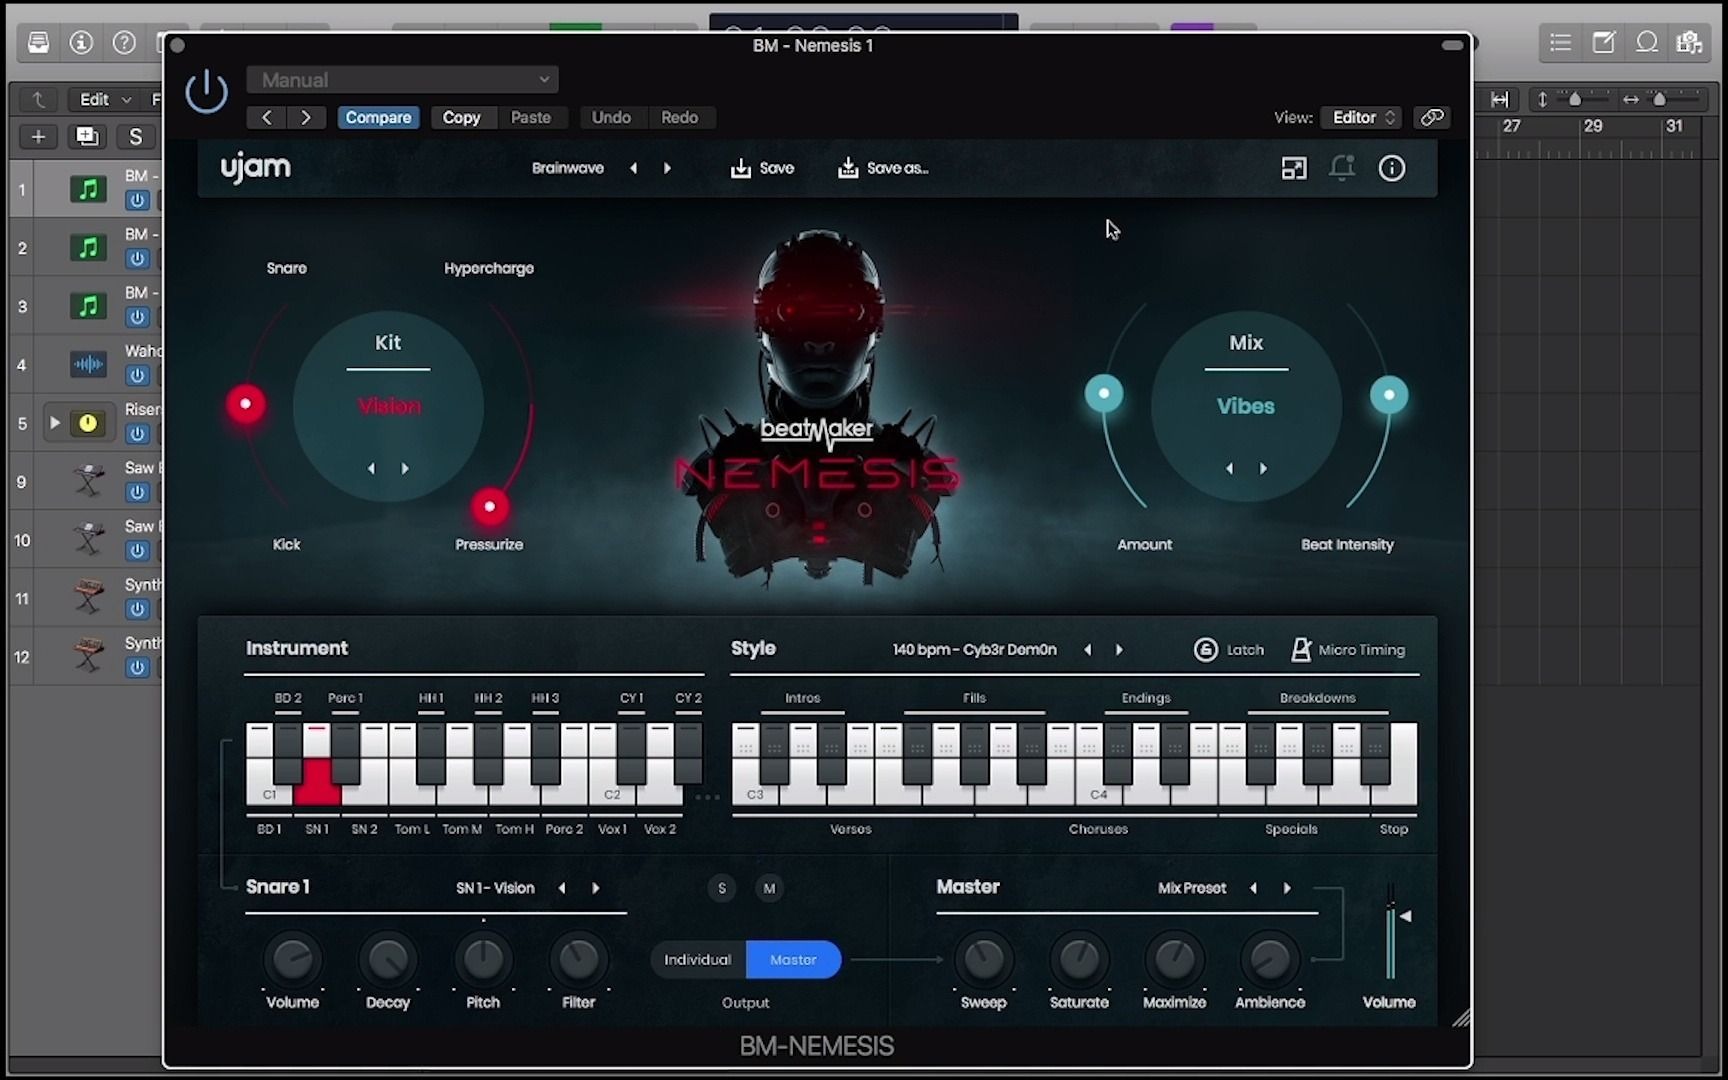Viewport: 1728px width, 1080px height.
Task: Click the Paste button
Action: [531, 117]
